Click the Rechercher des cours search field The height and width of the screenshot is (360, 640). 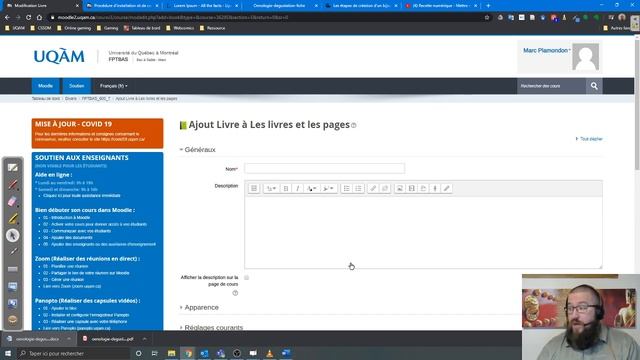point(551,86)
